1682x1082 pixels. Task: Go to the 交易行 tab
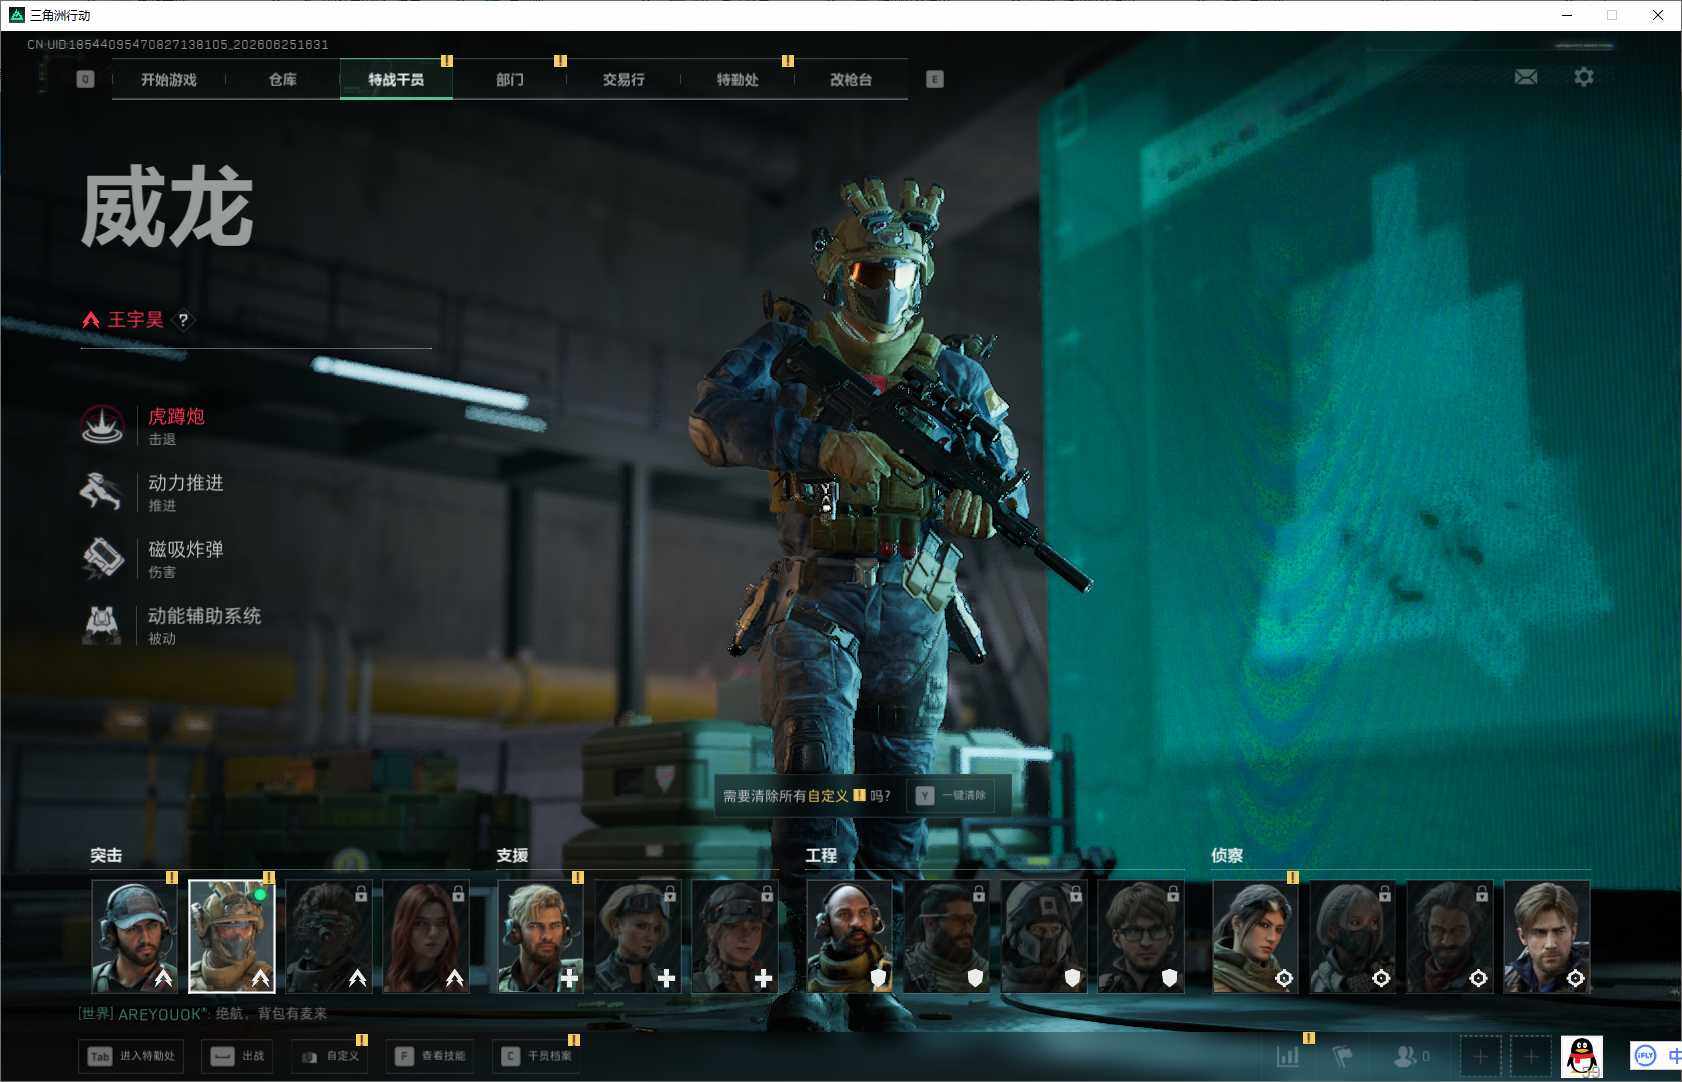(x=623, y=79)
